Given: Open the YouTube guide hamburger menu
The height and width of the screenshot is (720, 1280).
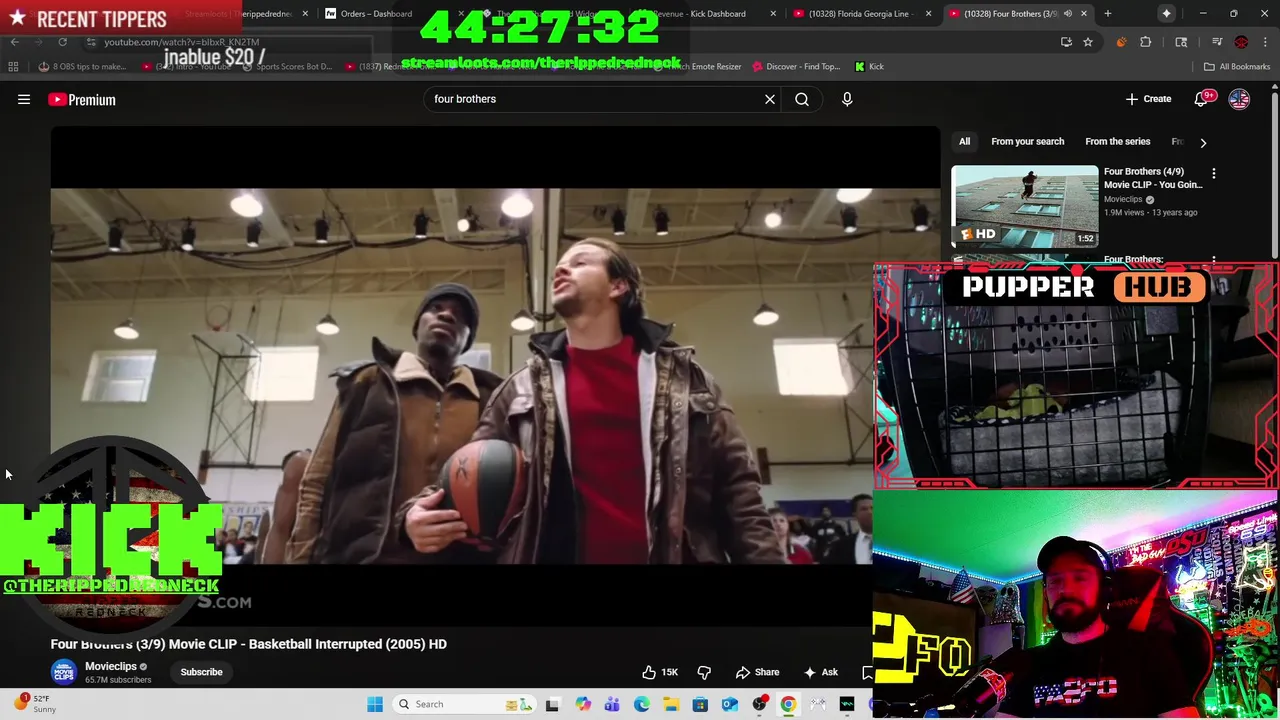Looking at the screenshot, I should click(24, 99).
